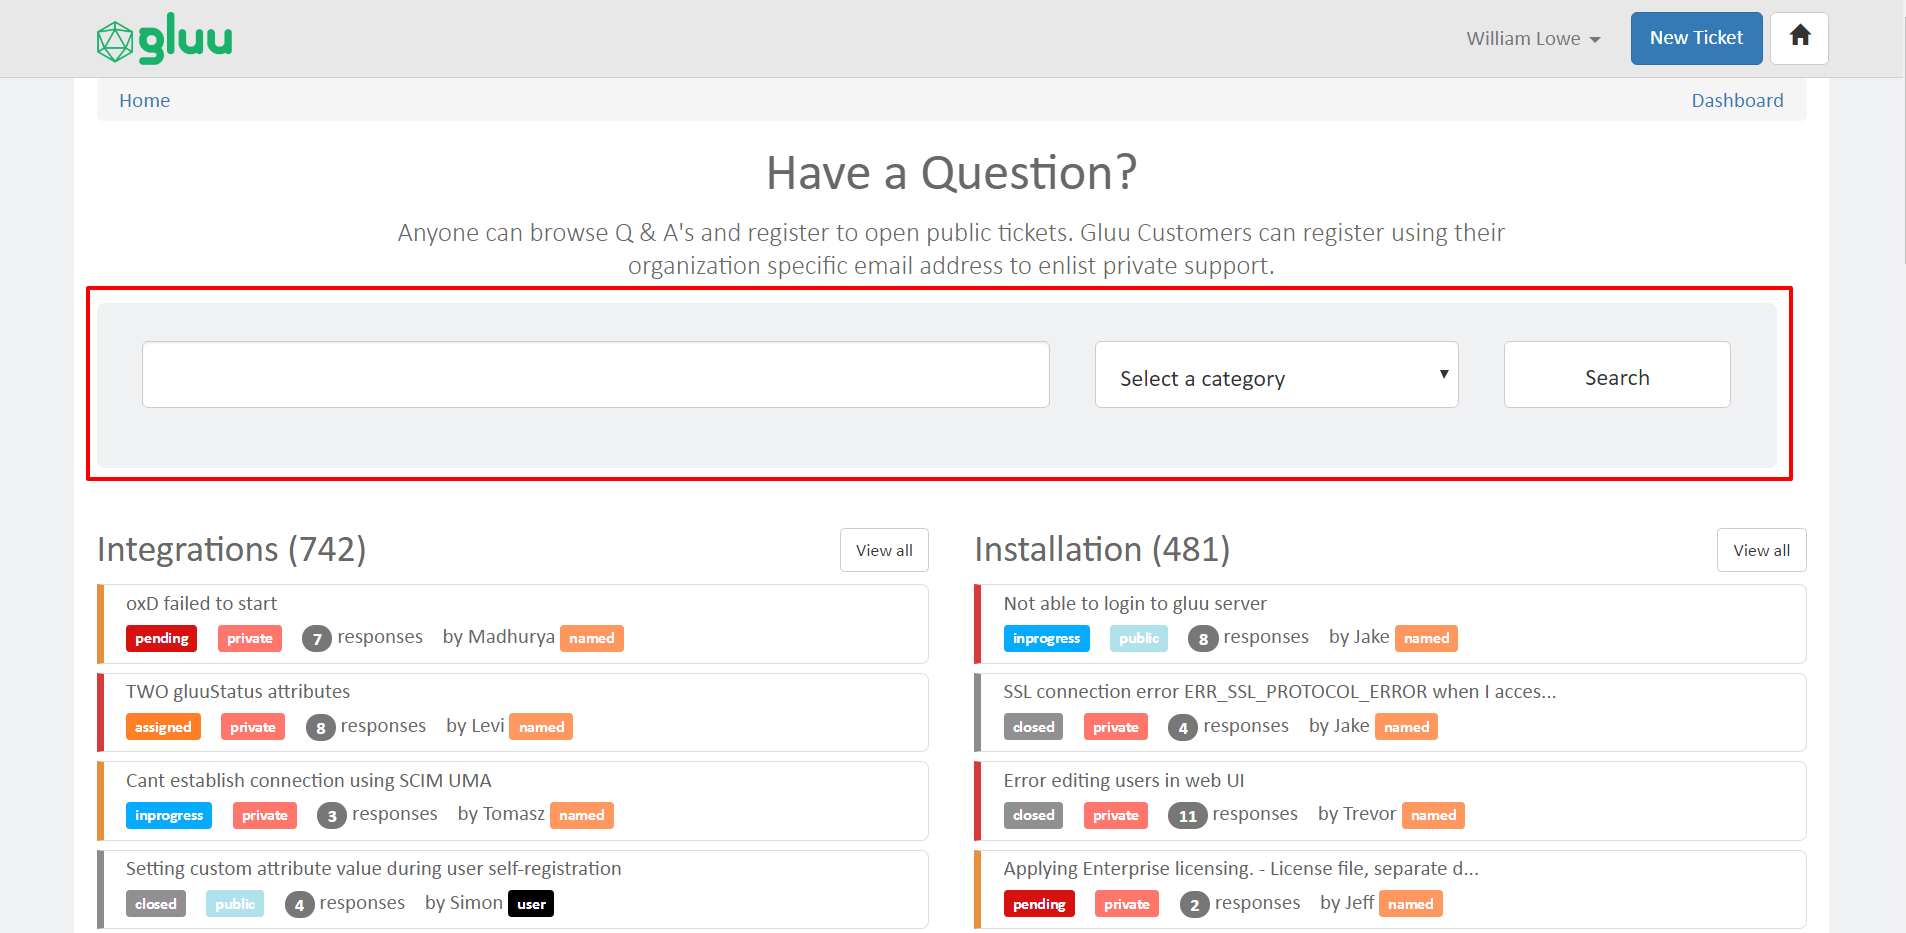Click the New Ticket button
The image size is (1906, 933).
[1696, 38]
